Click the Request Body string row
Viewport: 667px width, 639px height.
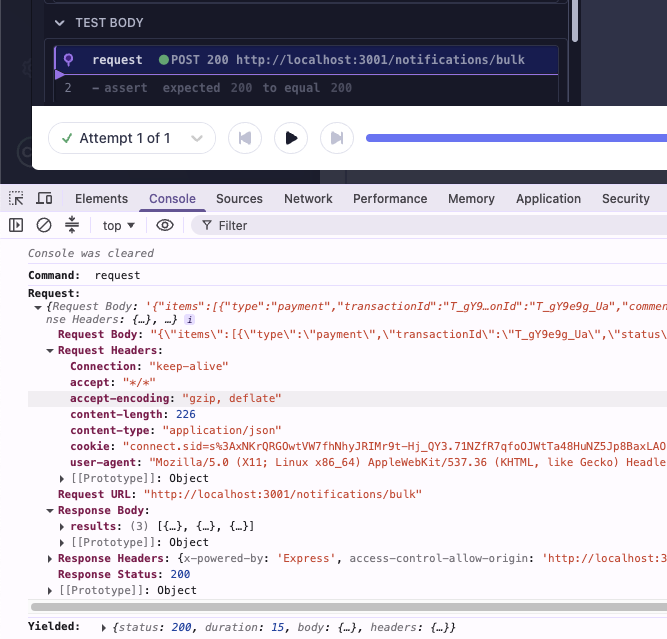pos(348,335)
